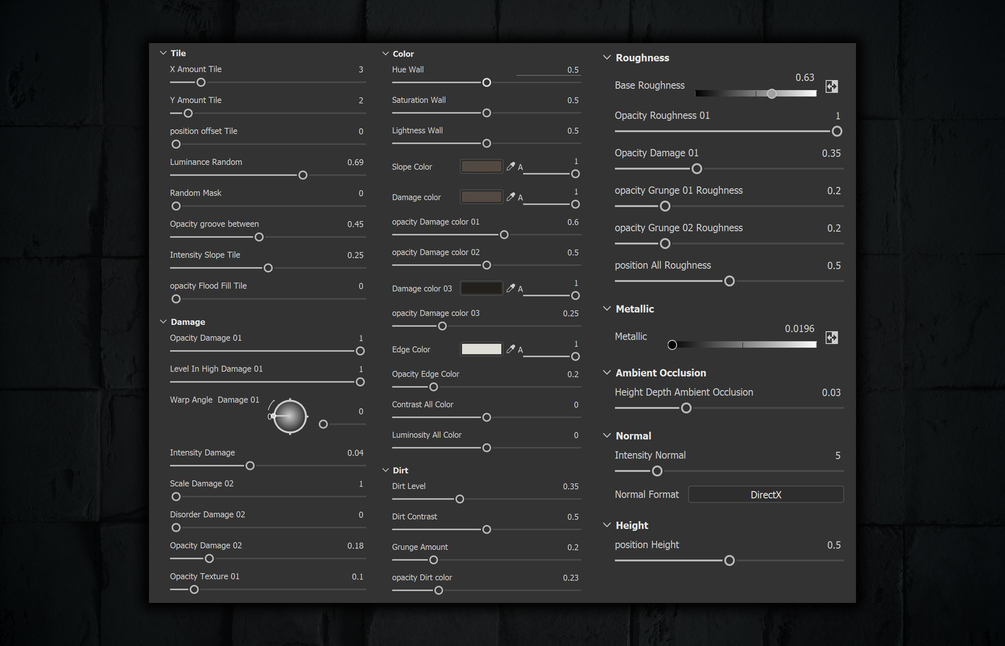The height and width of the screenshot is (646, 1005).
Task: Click the Metallic randomize icon
Action: (x=831, y=338)
